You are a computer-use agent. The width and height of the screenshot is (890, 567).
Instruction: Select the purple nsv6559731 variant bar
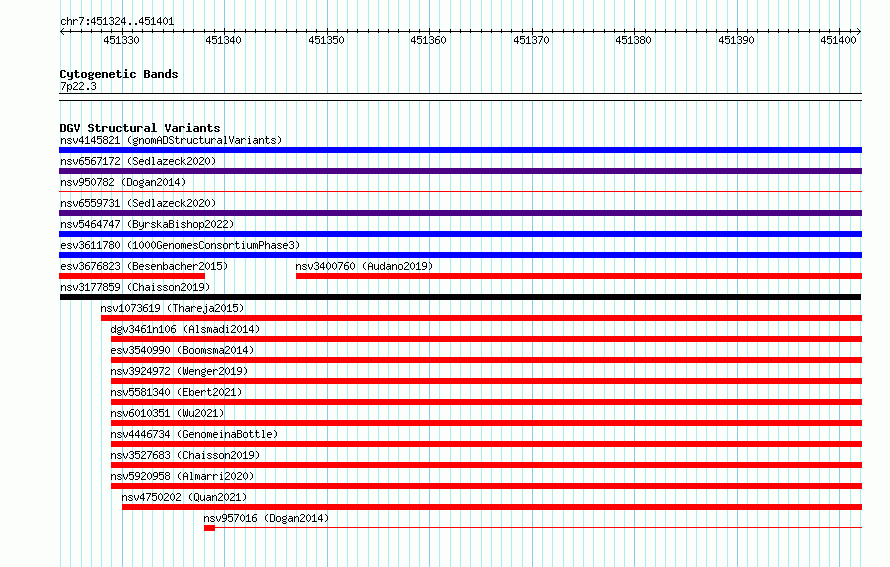(x=460, y=213)
